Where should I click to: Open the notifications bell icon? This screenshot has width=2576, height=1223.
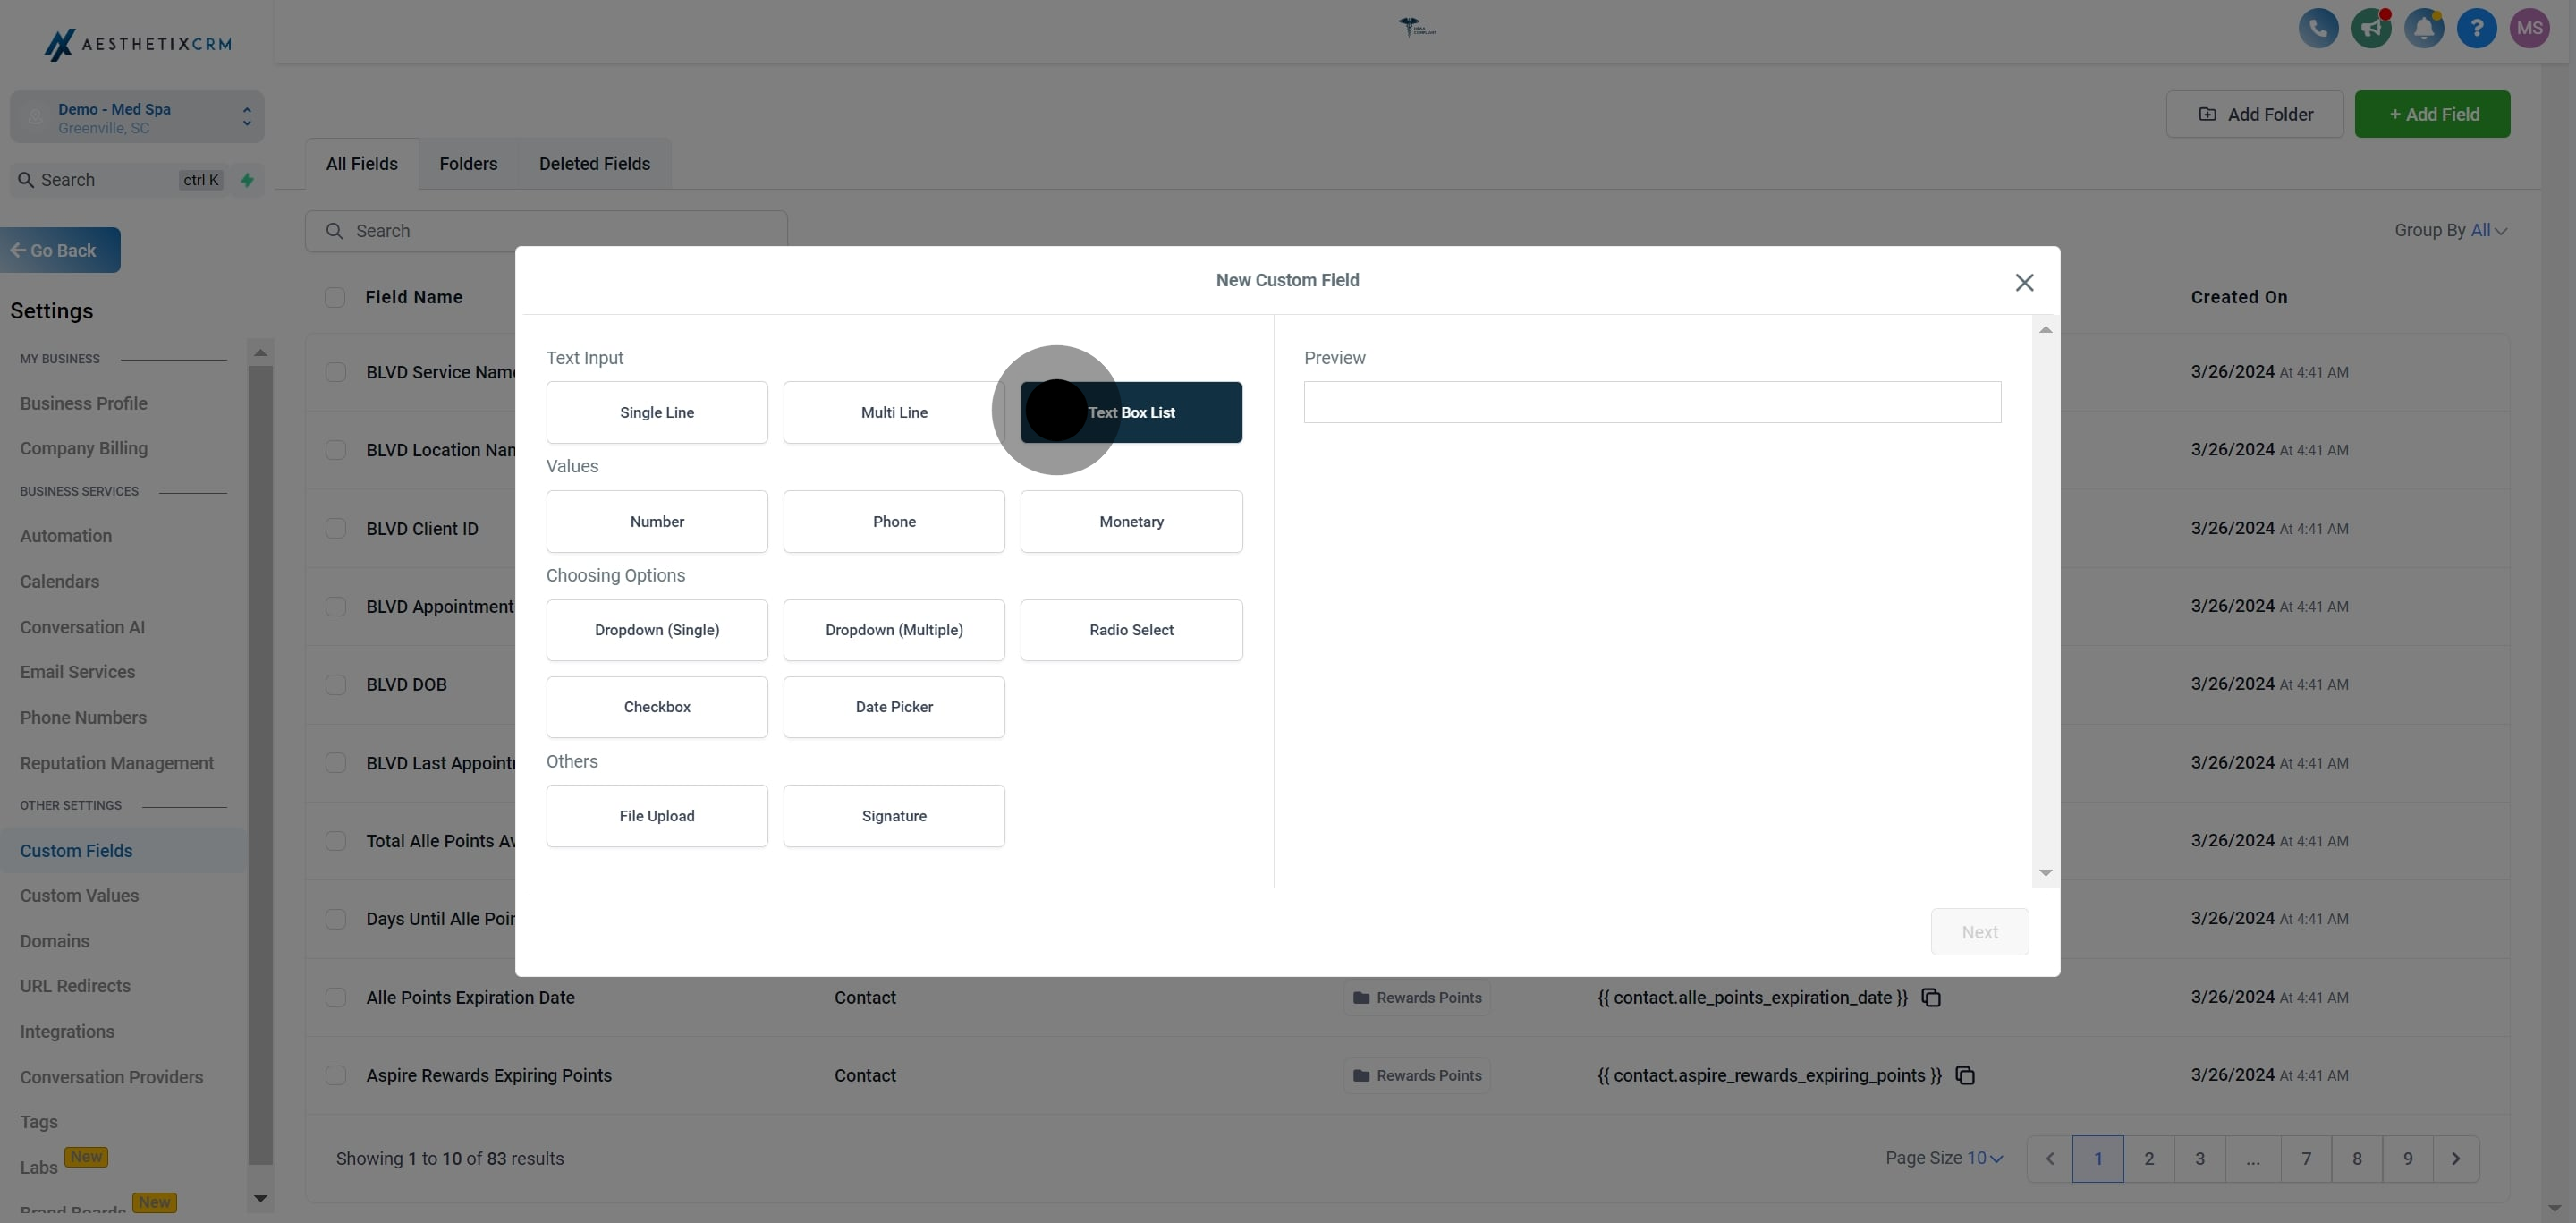pos(2424,28)
